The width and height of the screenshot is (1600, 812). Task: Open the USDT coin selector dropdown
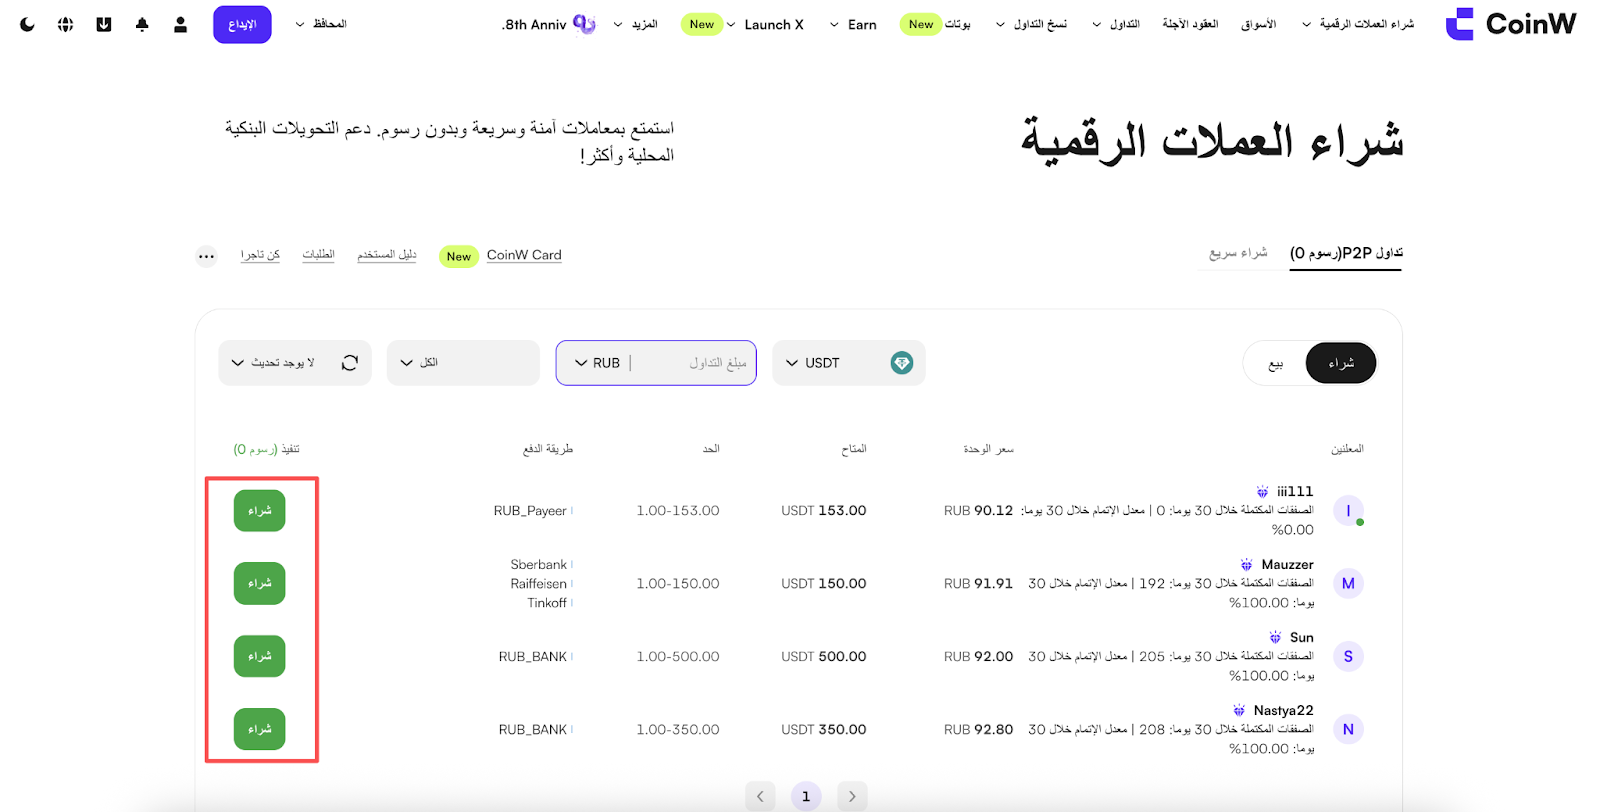[x=849, y=363]
